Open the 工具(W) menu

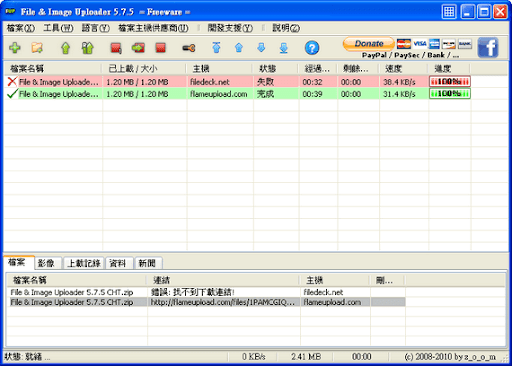pos(58,28)
